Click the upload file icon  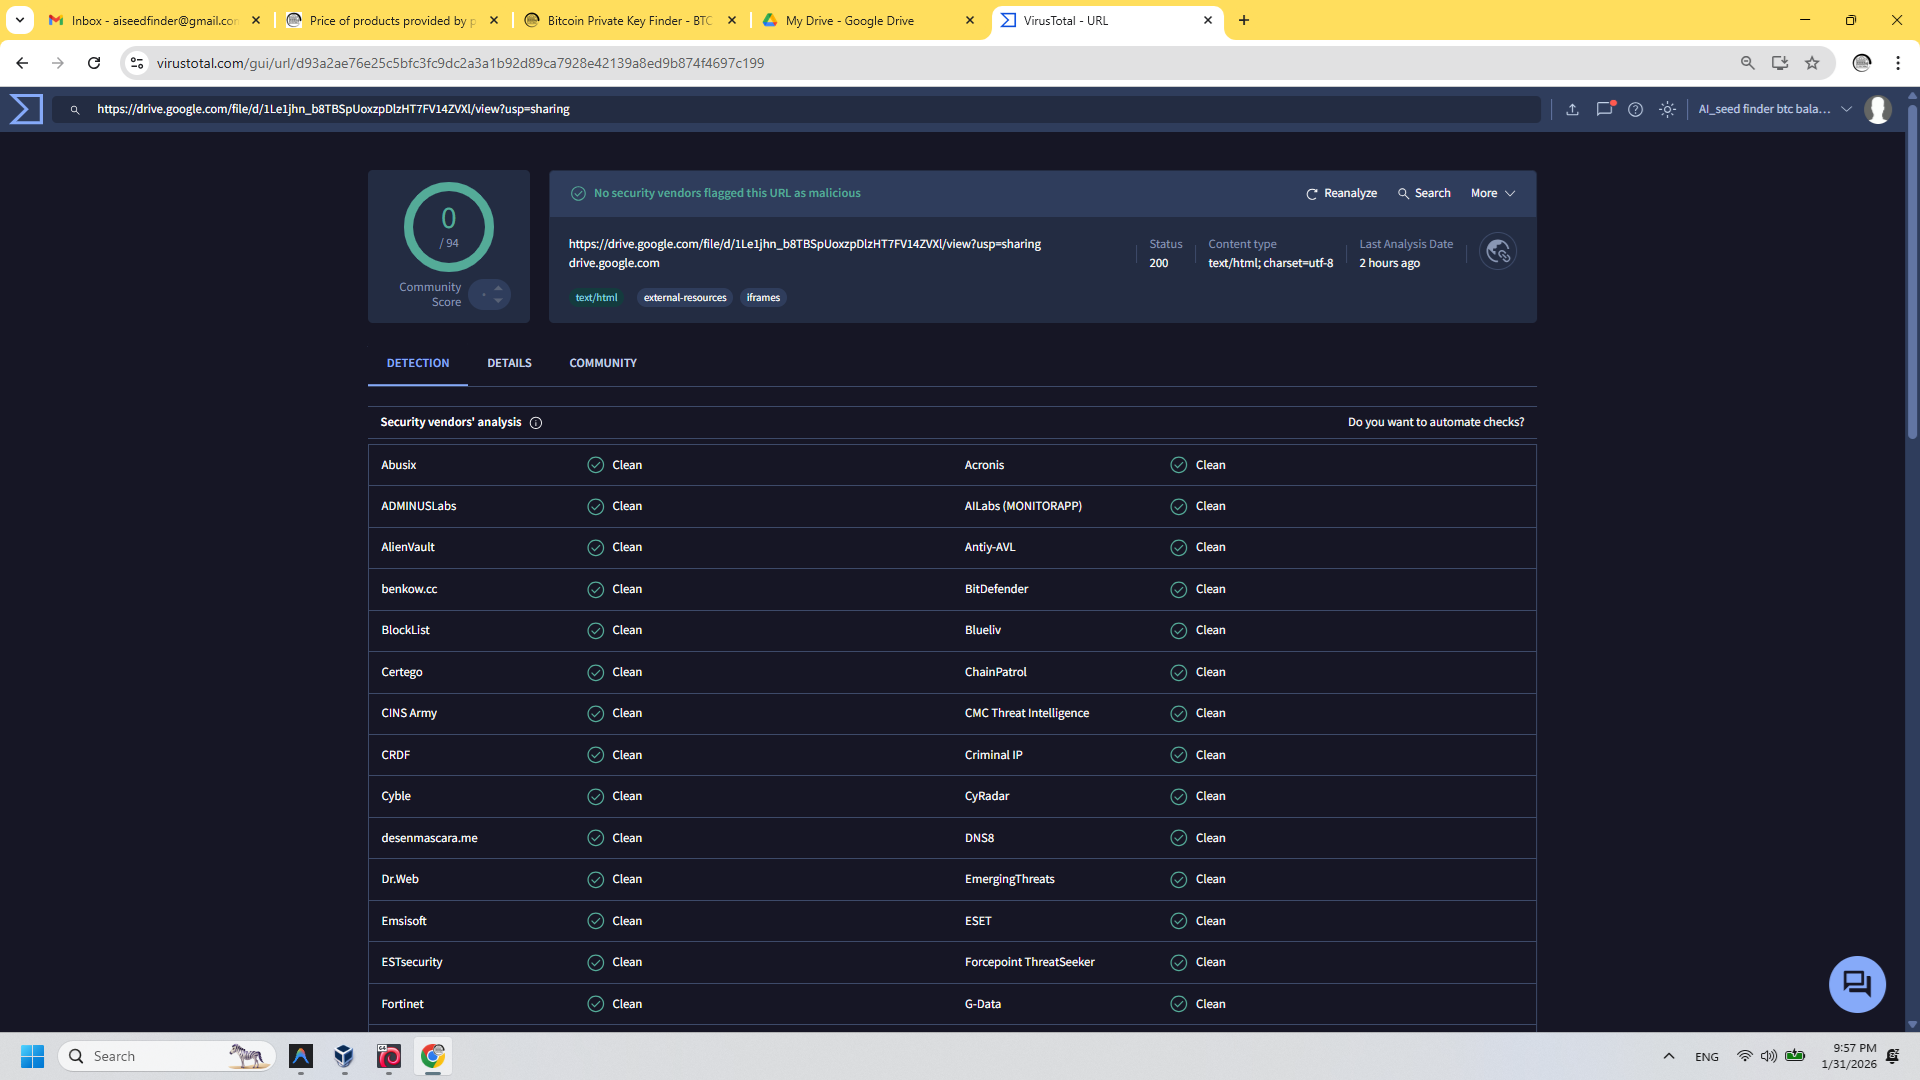click(x=1572, y=109)
